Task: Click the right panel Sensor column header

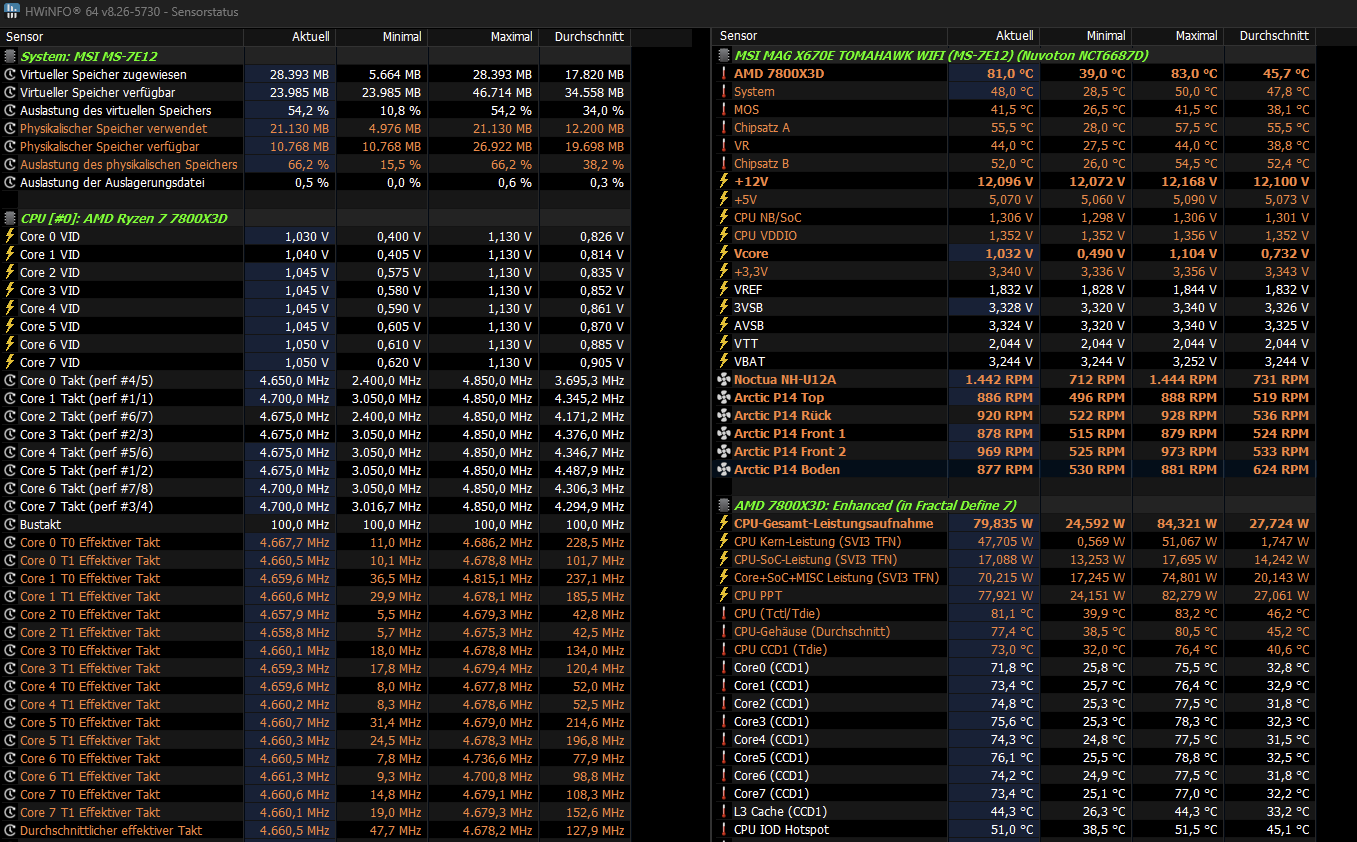Action: [x=830, y=36]
